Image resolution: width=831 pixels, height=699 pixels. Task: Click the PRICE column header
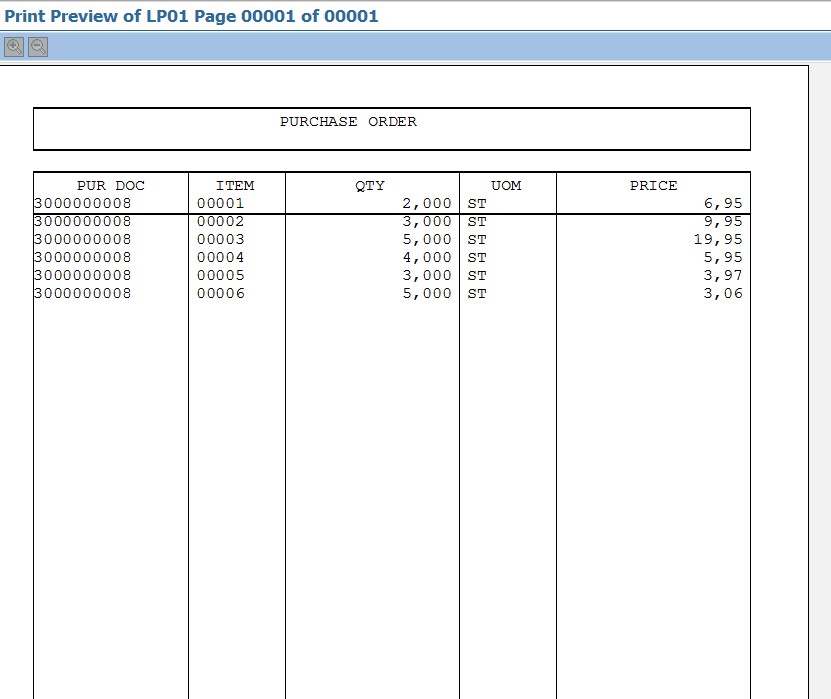[652, 185]
